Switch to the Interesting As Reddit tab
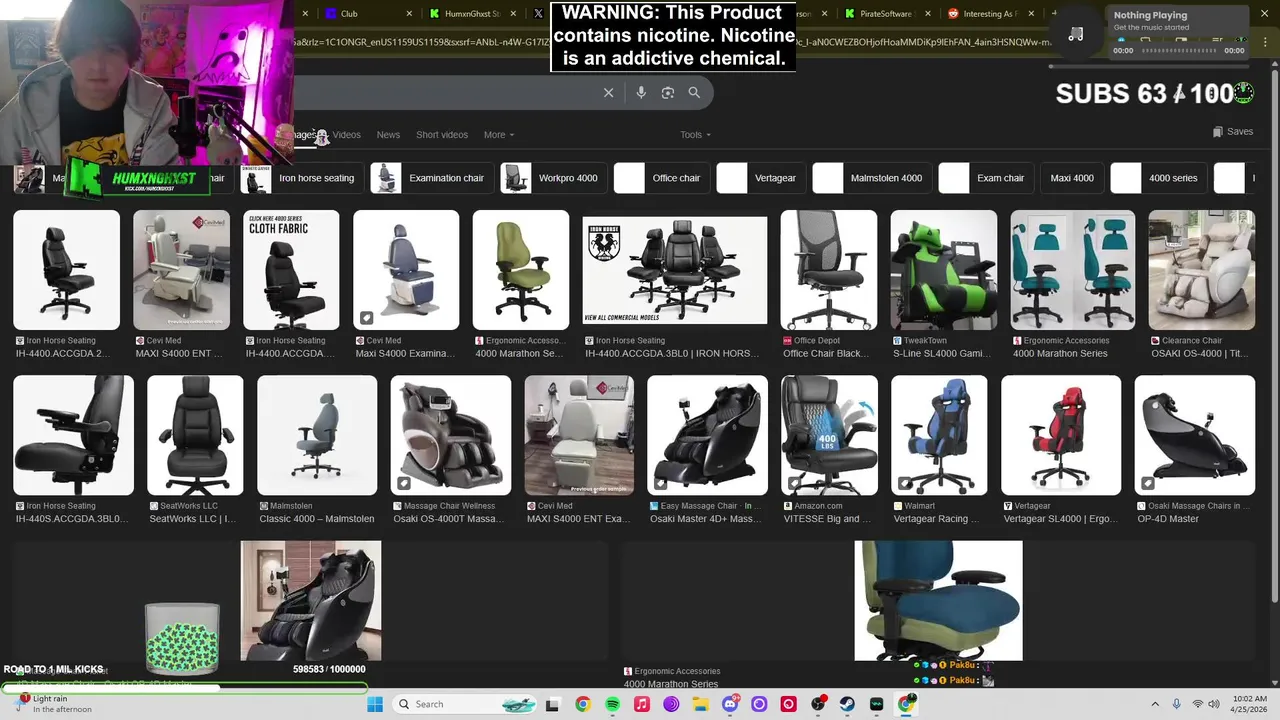Image resolution: width=1280 pixels, height=720 pixels. 988,14
